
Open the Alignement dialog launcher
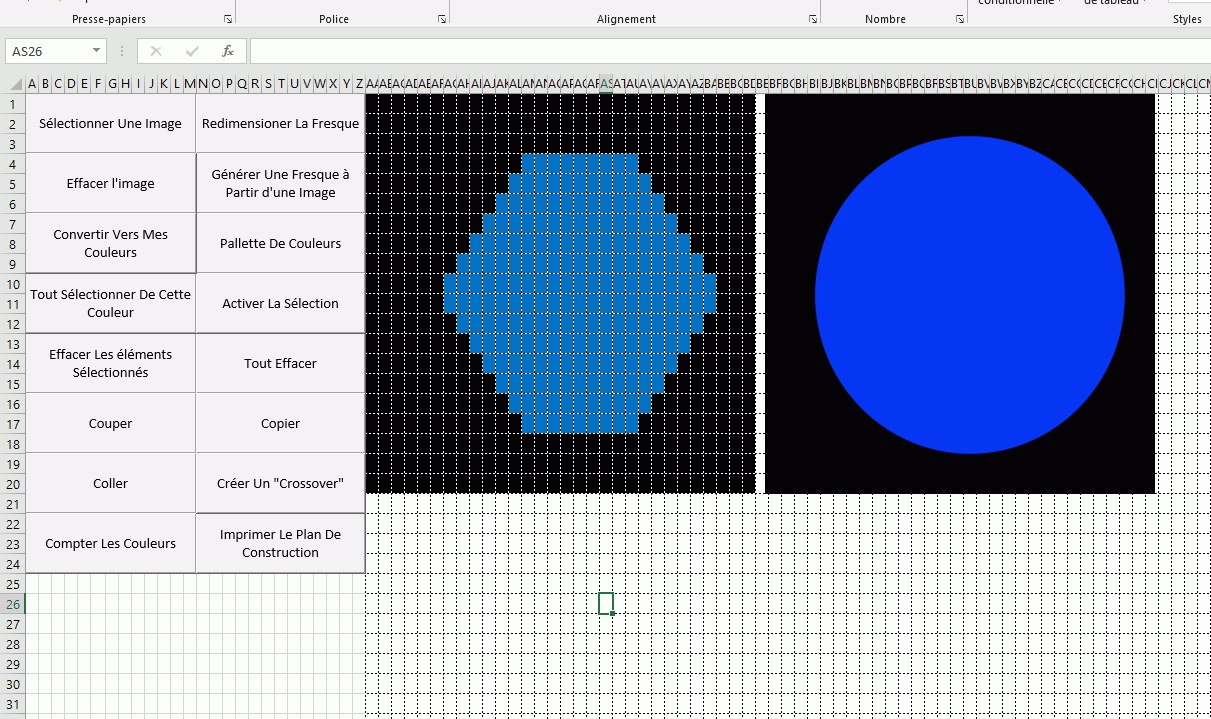812,19
